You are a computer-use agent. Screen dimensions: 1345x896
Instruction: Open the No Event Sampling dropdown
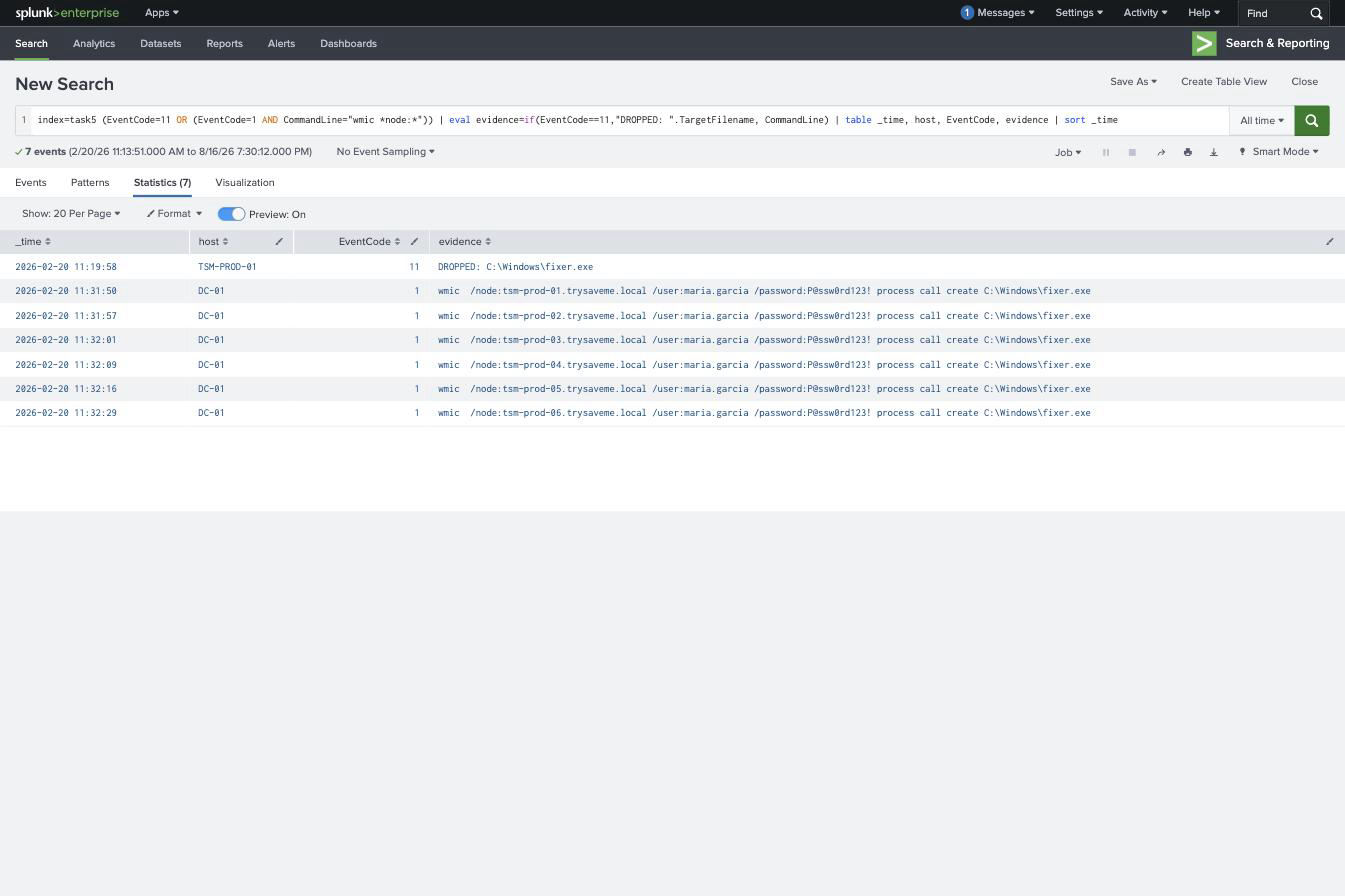[x=385, y=152]
